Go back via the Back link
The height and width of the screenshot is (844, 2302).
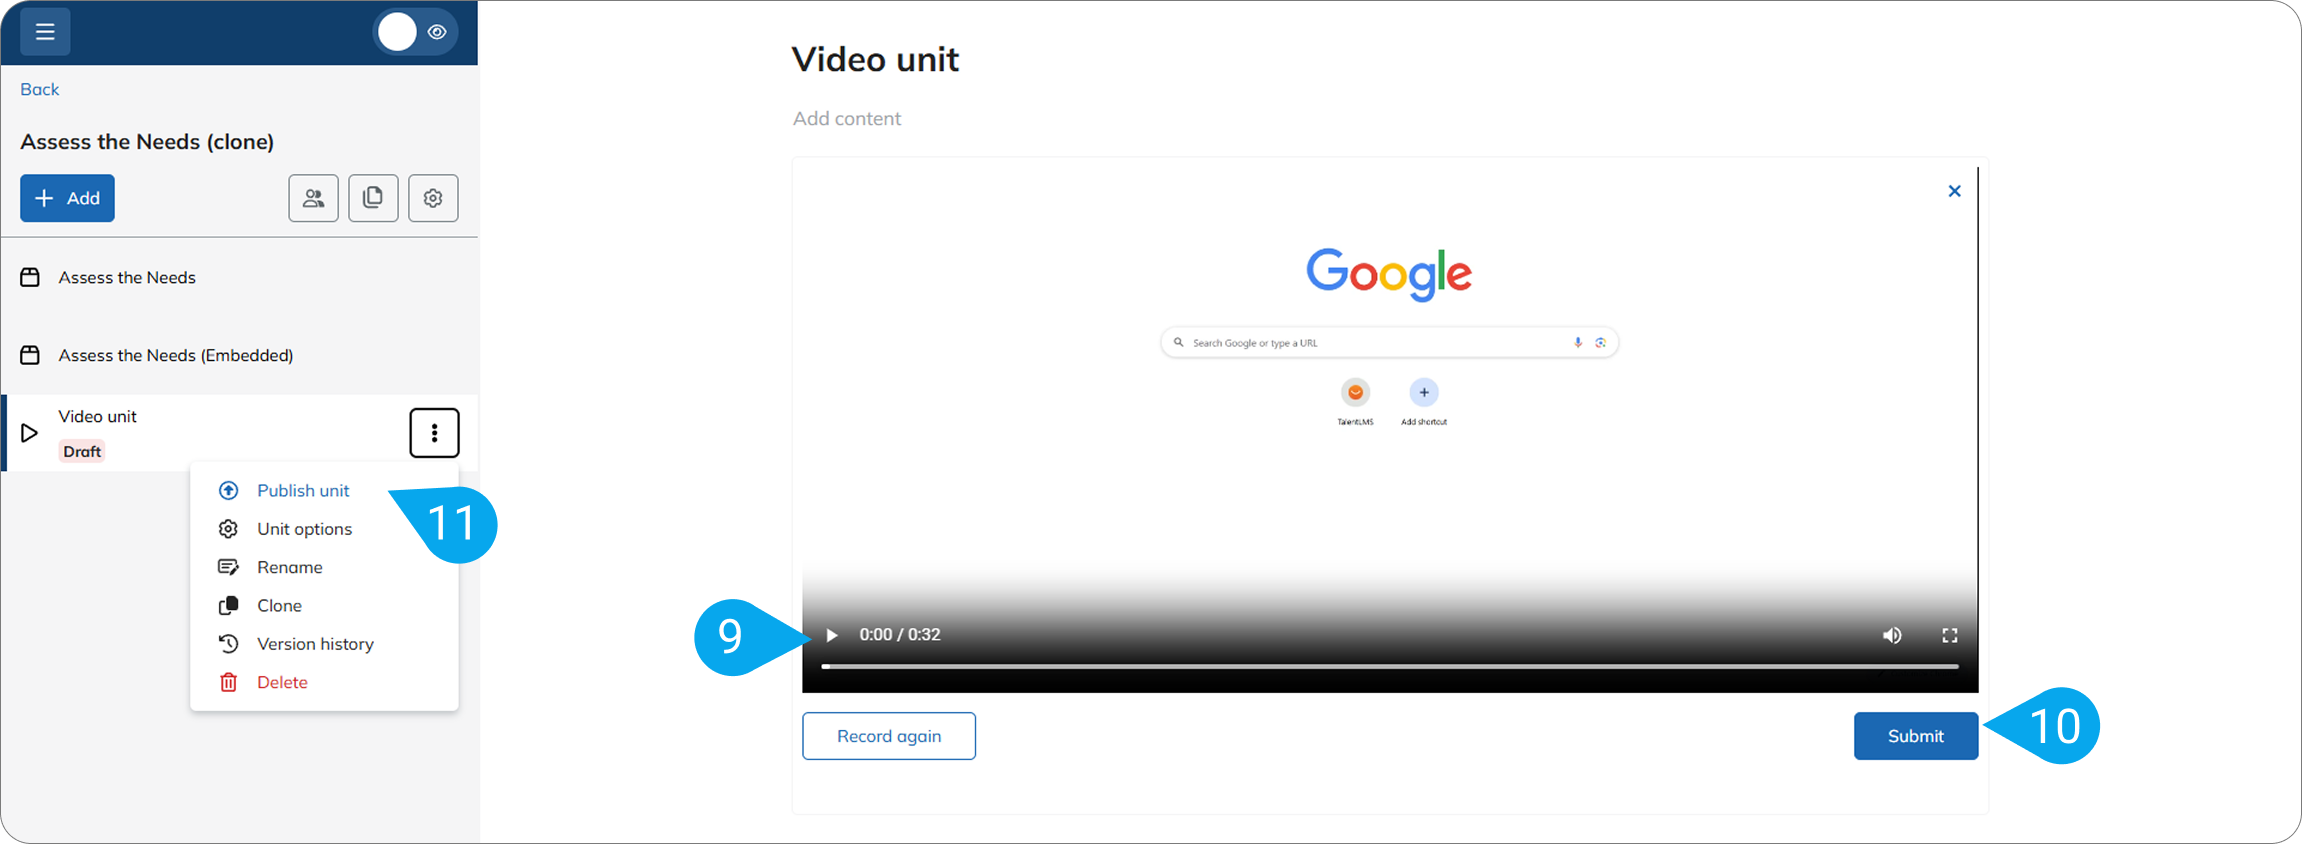[40, 89]
